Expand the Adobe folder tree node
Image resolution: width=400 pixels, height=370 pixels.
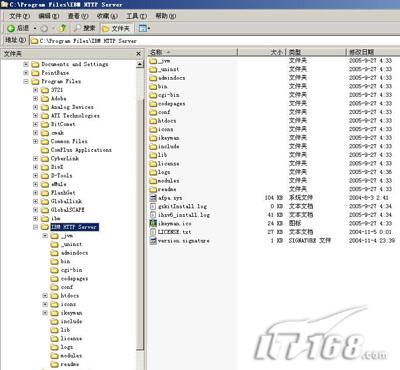(x=36, y=98)
